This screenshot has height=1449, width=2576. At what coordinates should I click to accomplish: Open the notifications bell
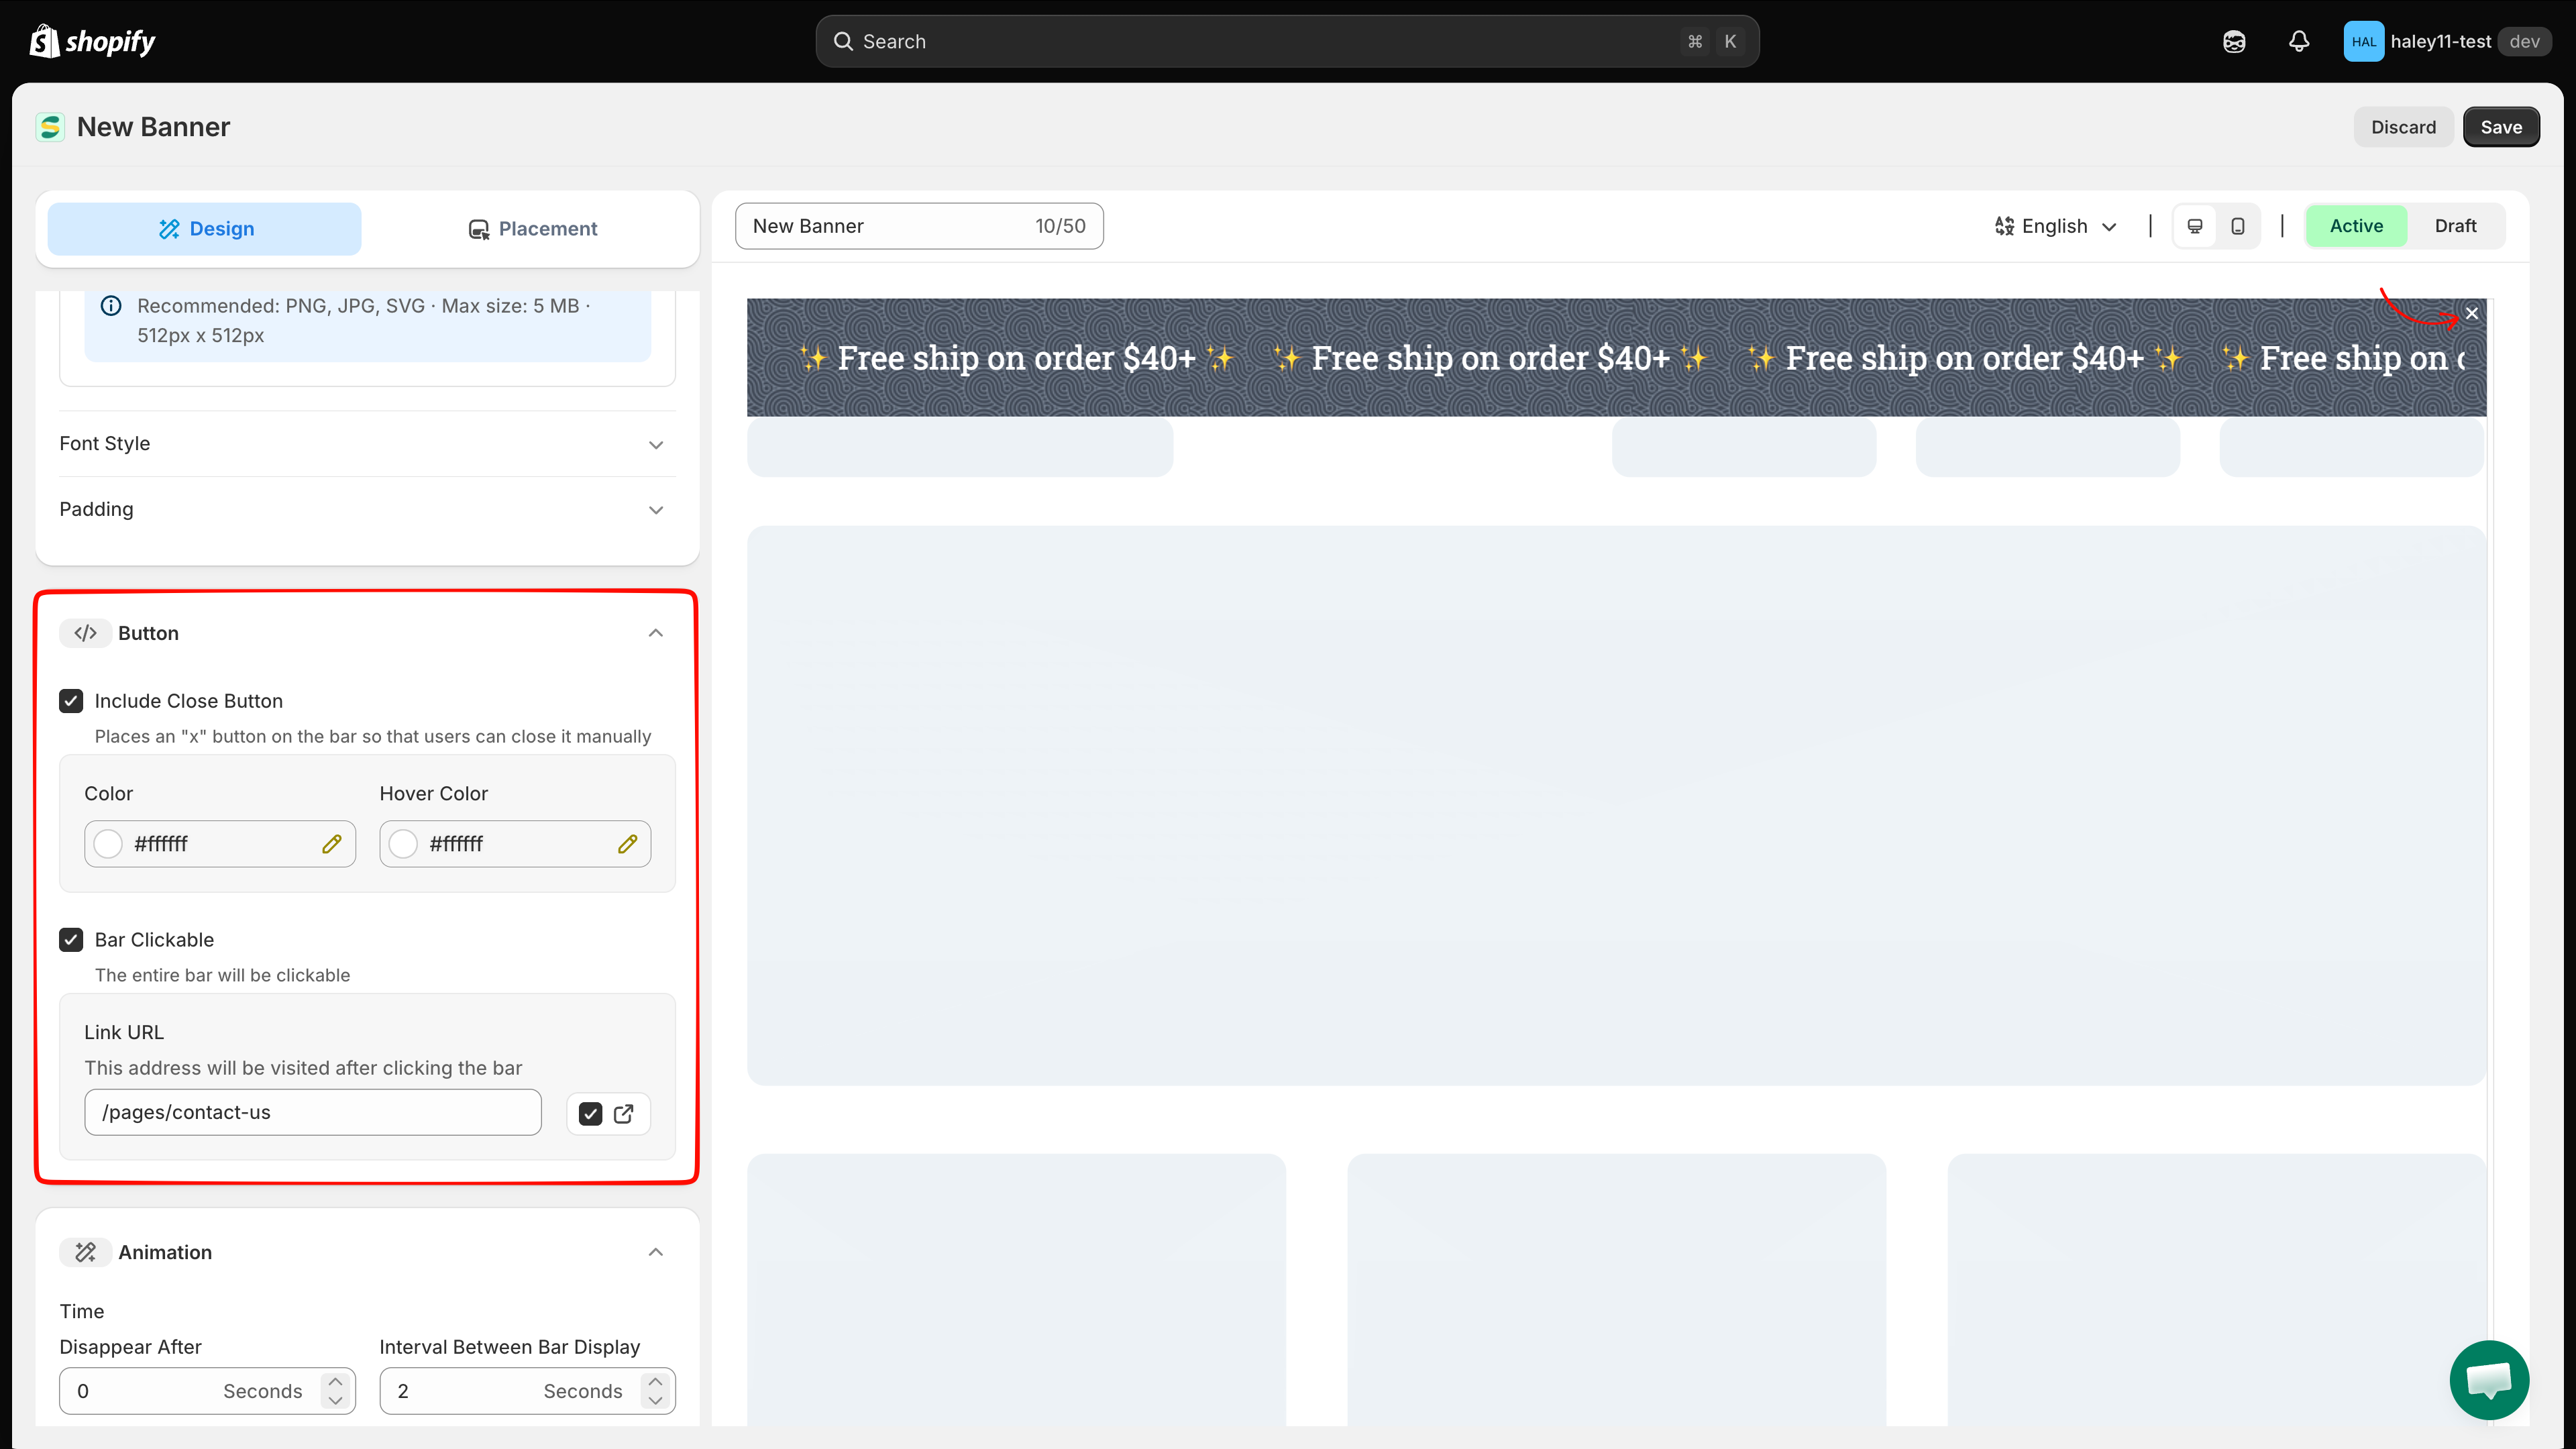[x=2299, y=41]
